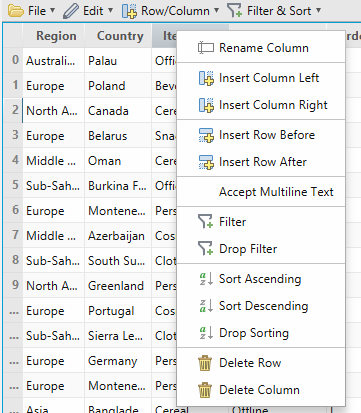Click the Filter funnel icon in menu
The image size is (361, 413).
tap(205, 221)
